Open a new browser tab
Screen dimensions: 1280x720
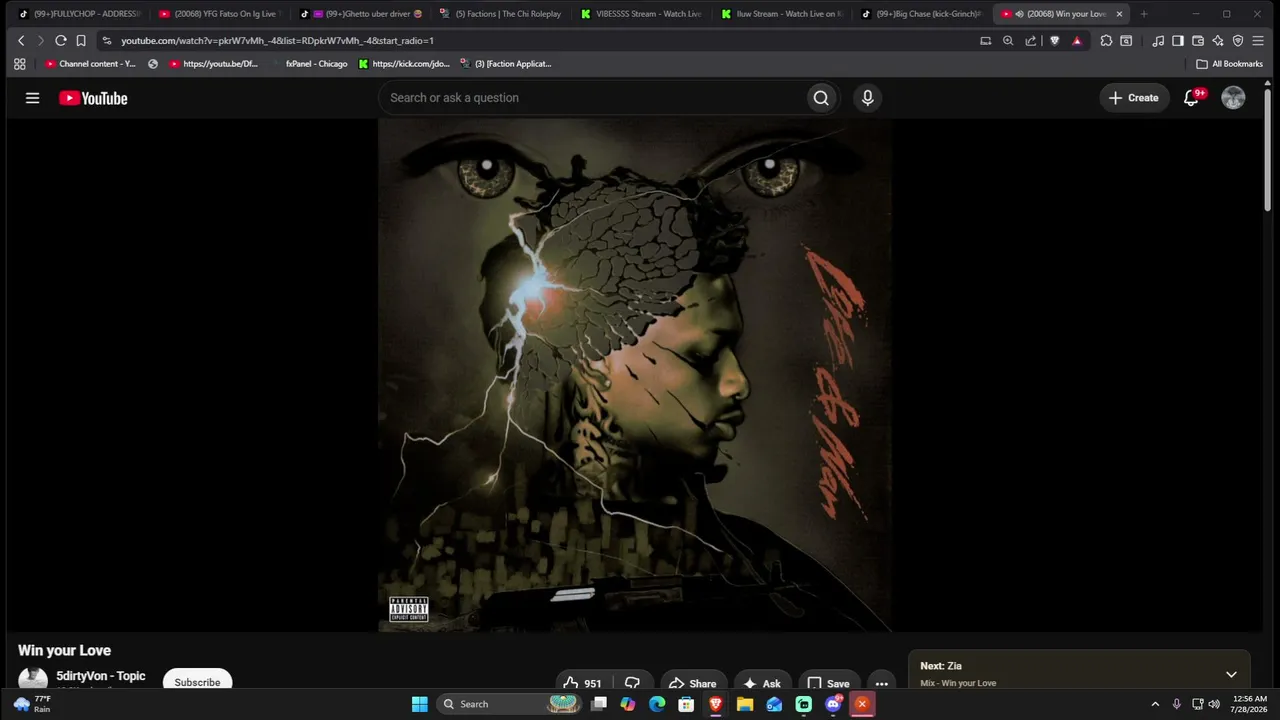pos(1144,14)
